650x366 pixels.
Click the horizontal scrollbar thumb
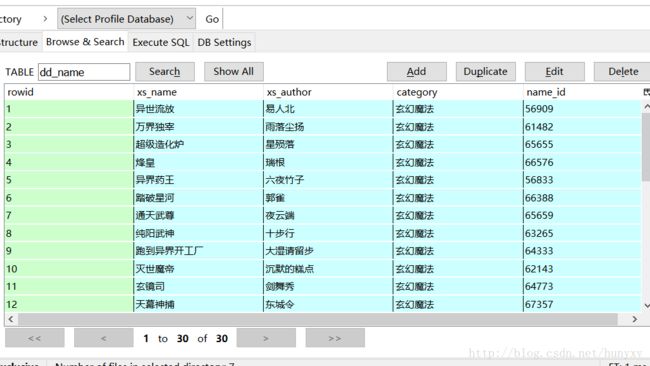(x=318, y=319)
